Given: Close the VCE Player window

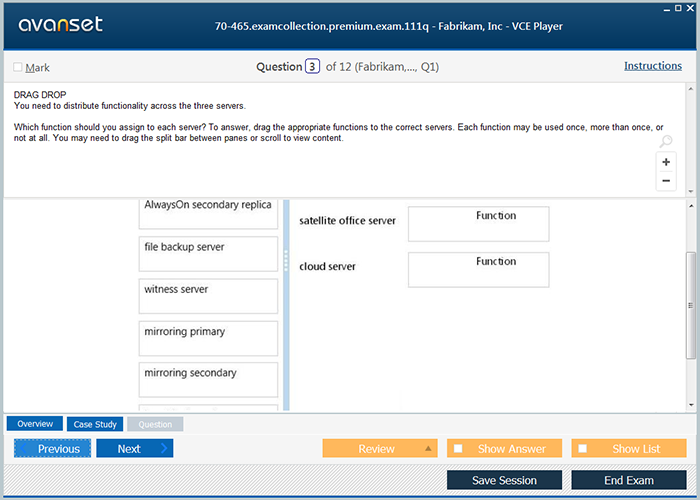Looking at the screenshot, I should (x=690, y=8).
